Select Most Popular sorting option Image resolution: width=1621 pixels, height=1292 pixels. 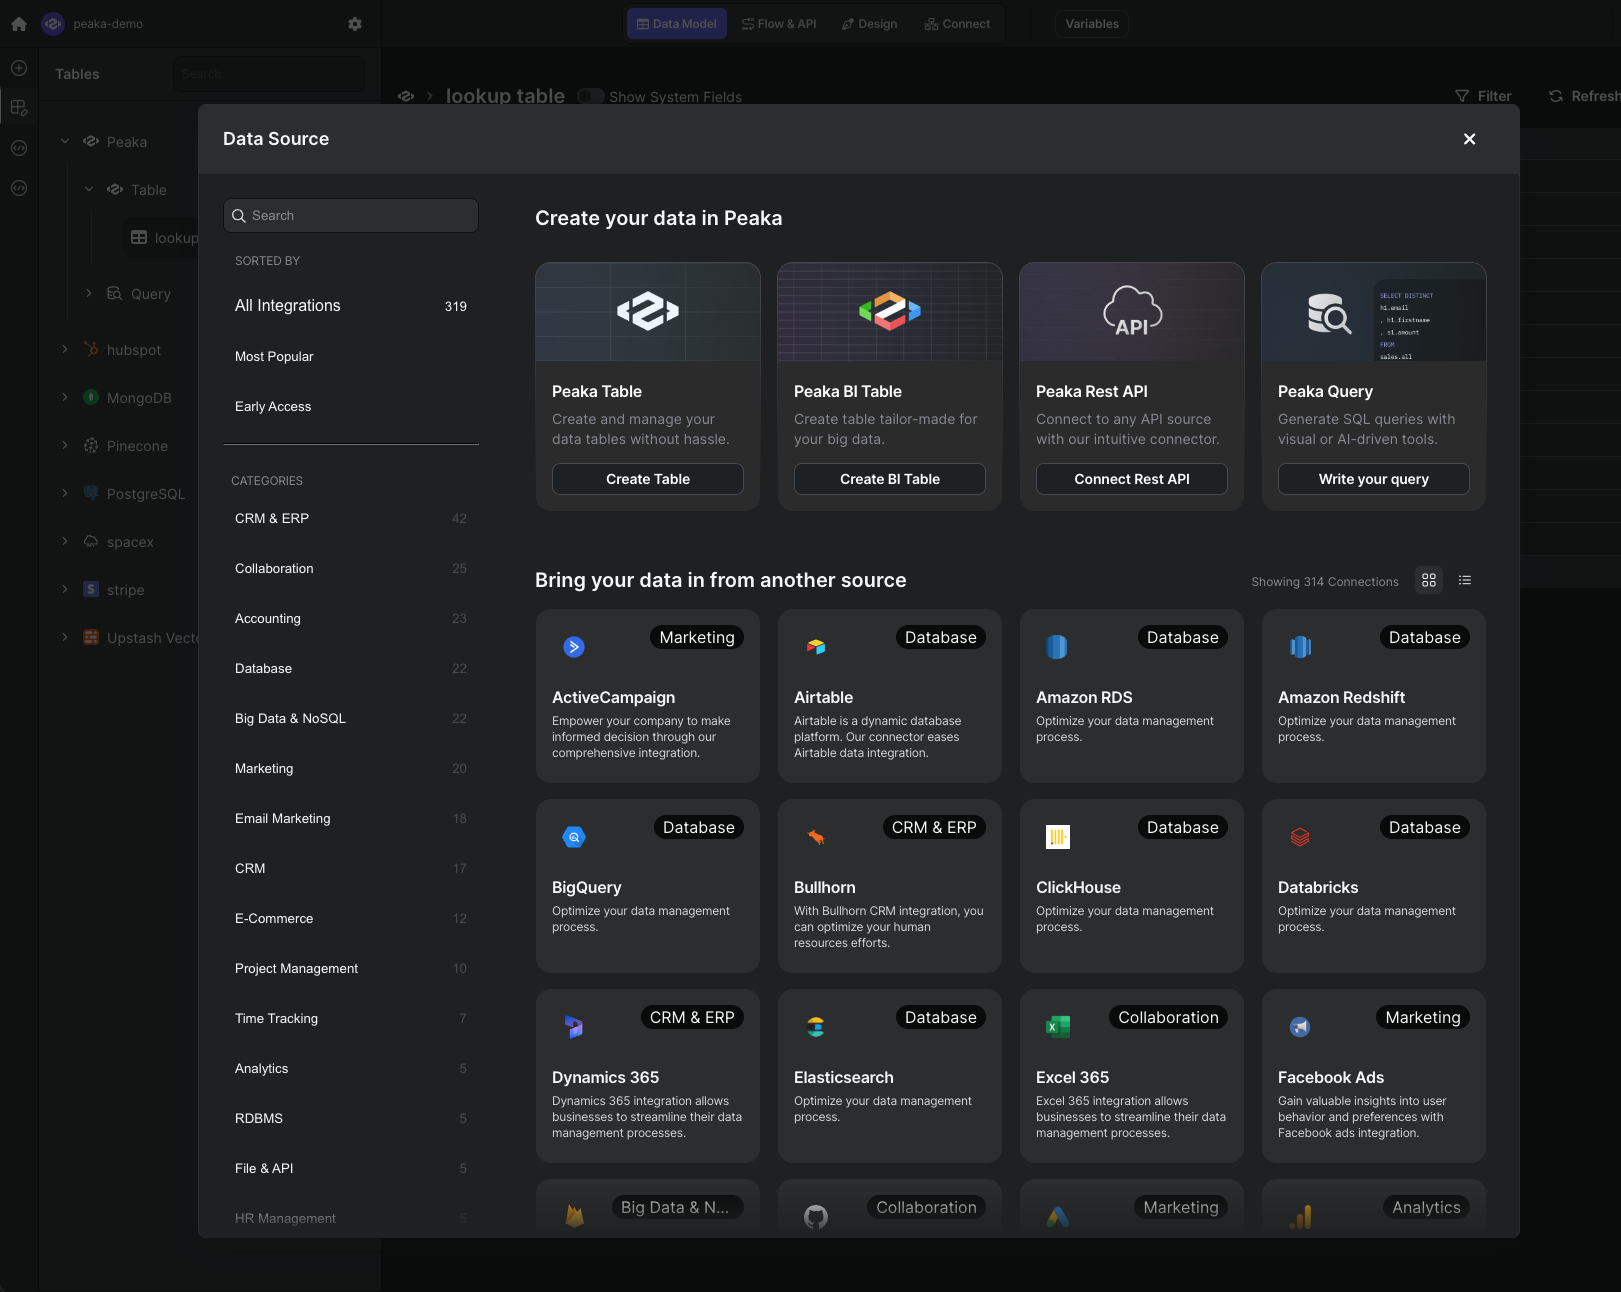(x=274, y=356)
